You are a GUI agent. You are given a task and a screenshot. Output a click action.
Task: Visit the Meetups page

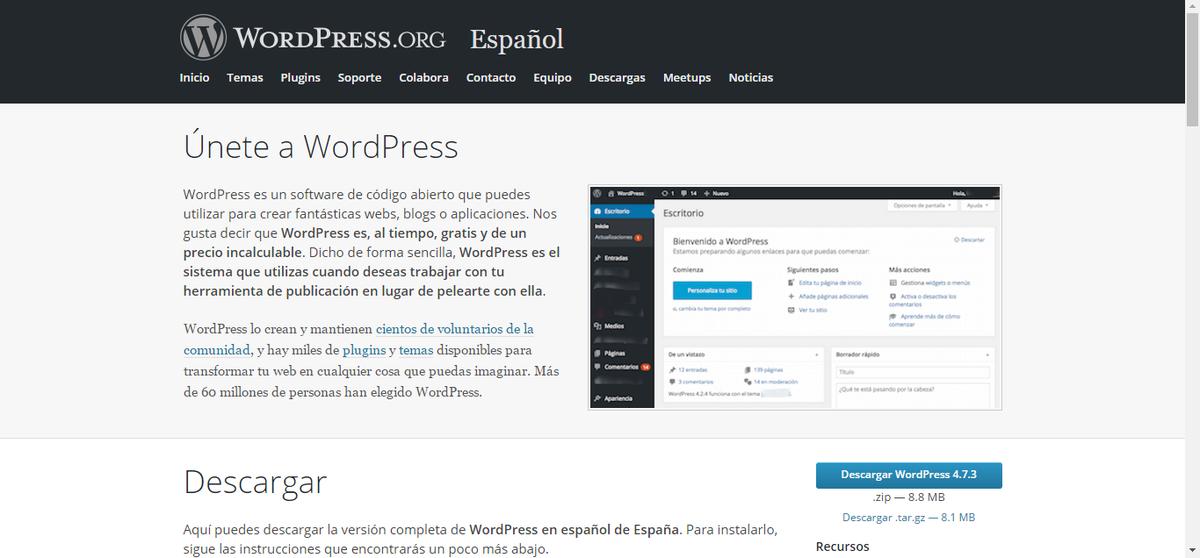coord(687,78)
